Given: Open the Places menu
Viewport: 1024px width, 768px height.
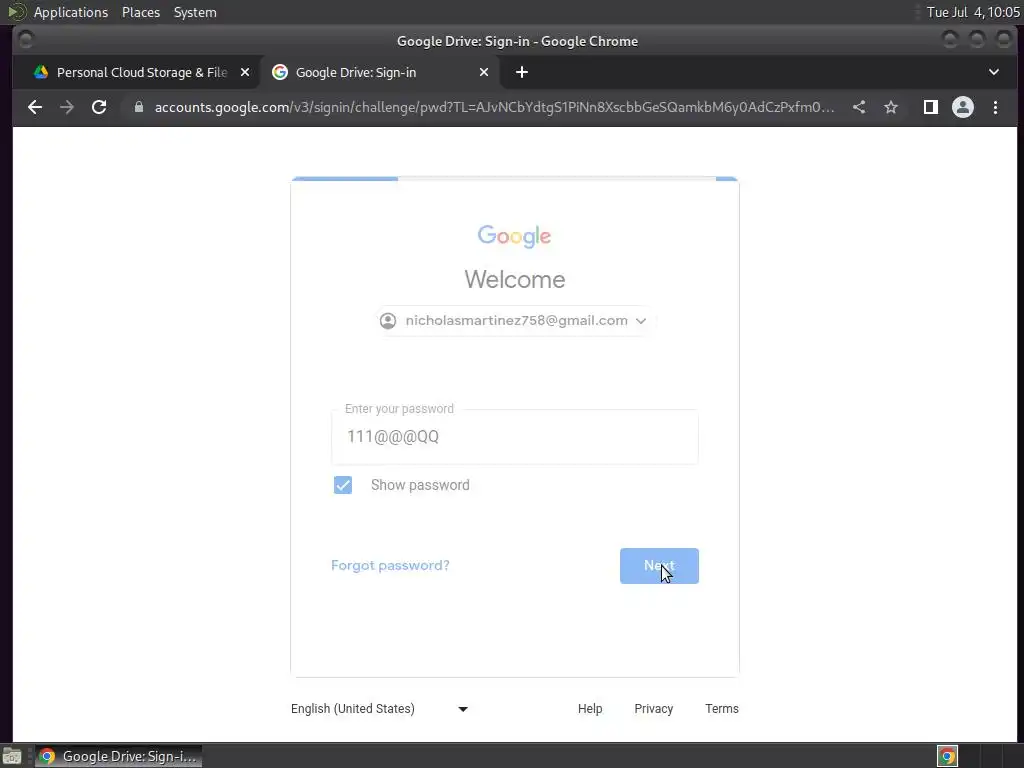Looking at the screenshot, I should 141,12.
